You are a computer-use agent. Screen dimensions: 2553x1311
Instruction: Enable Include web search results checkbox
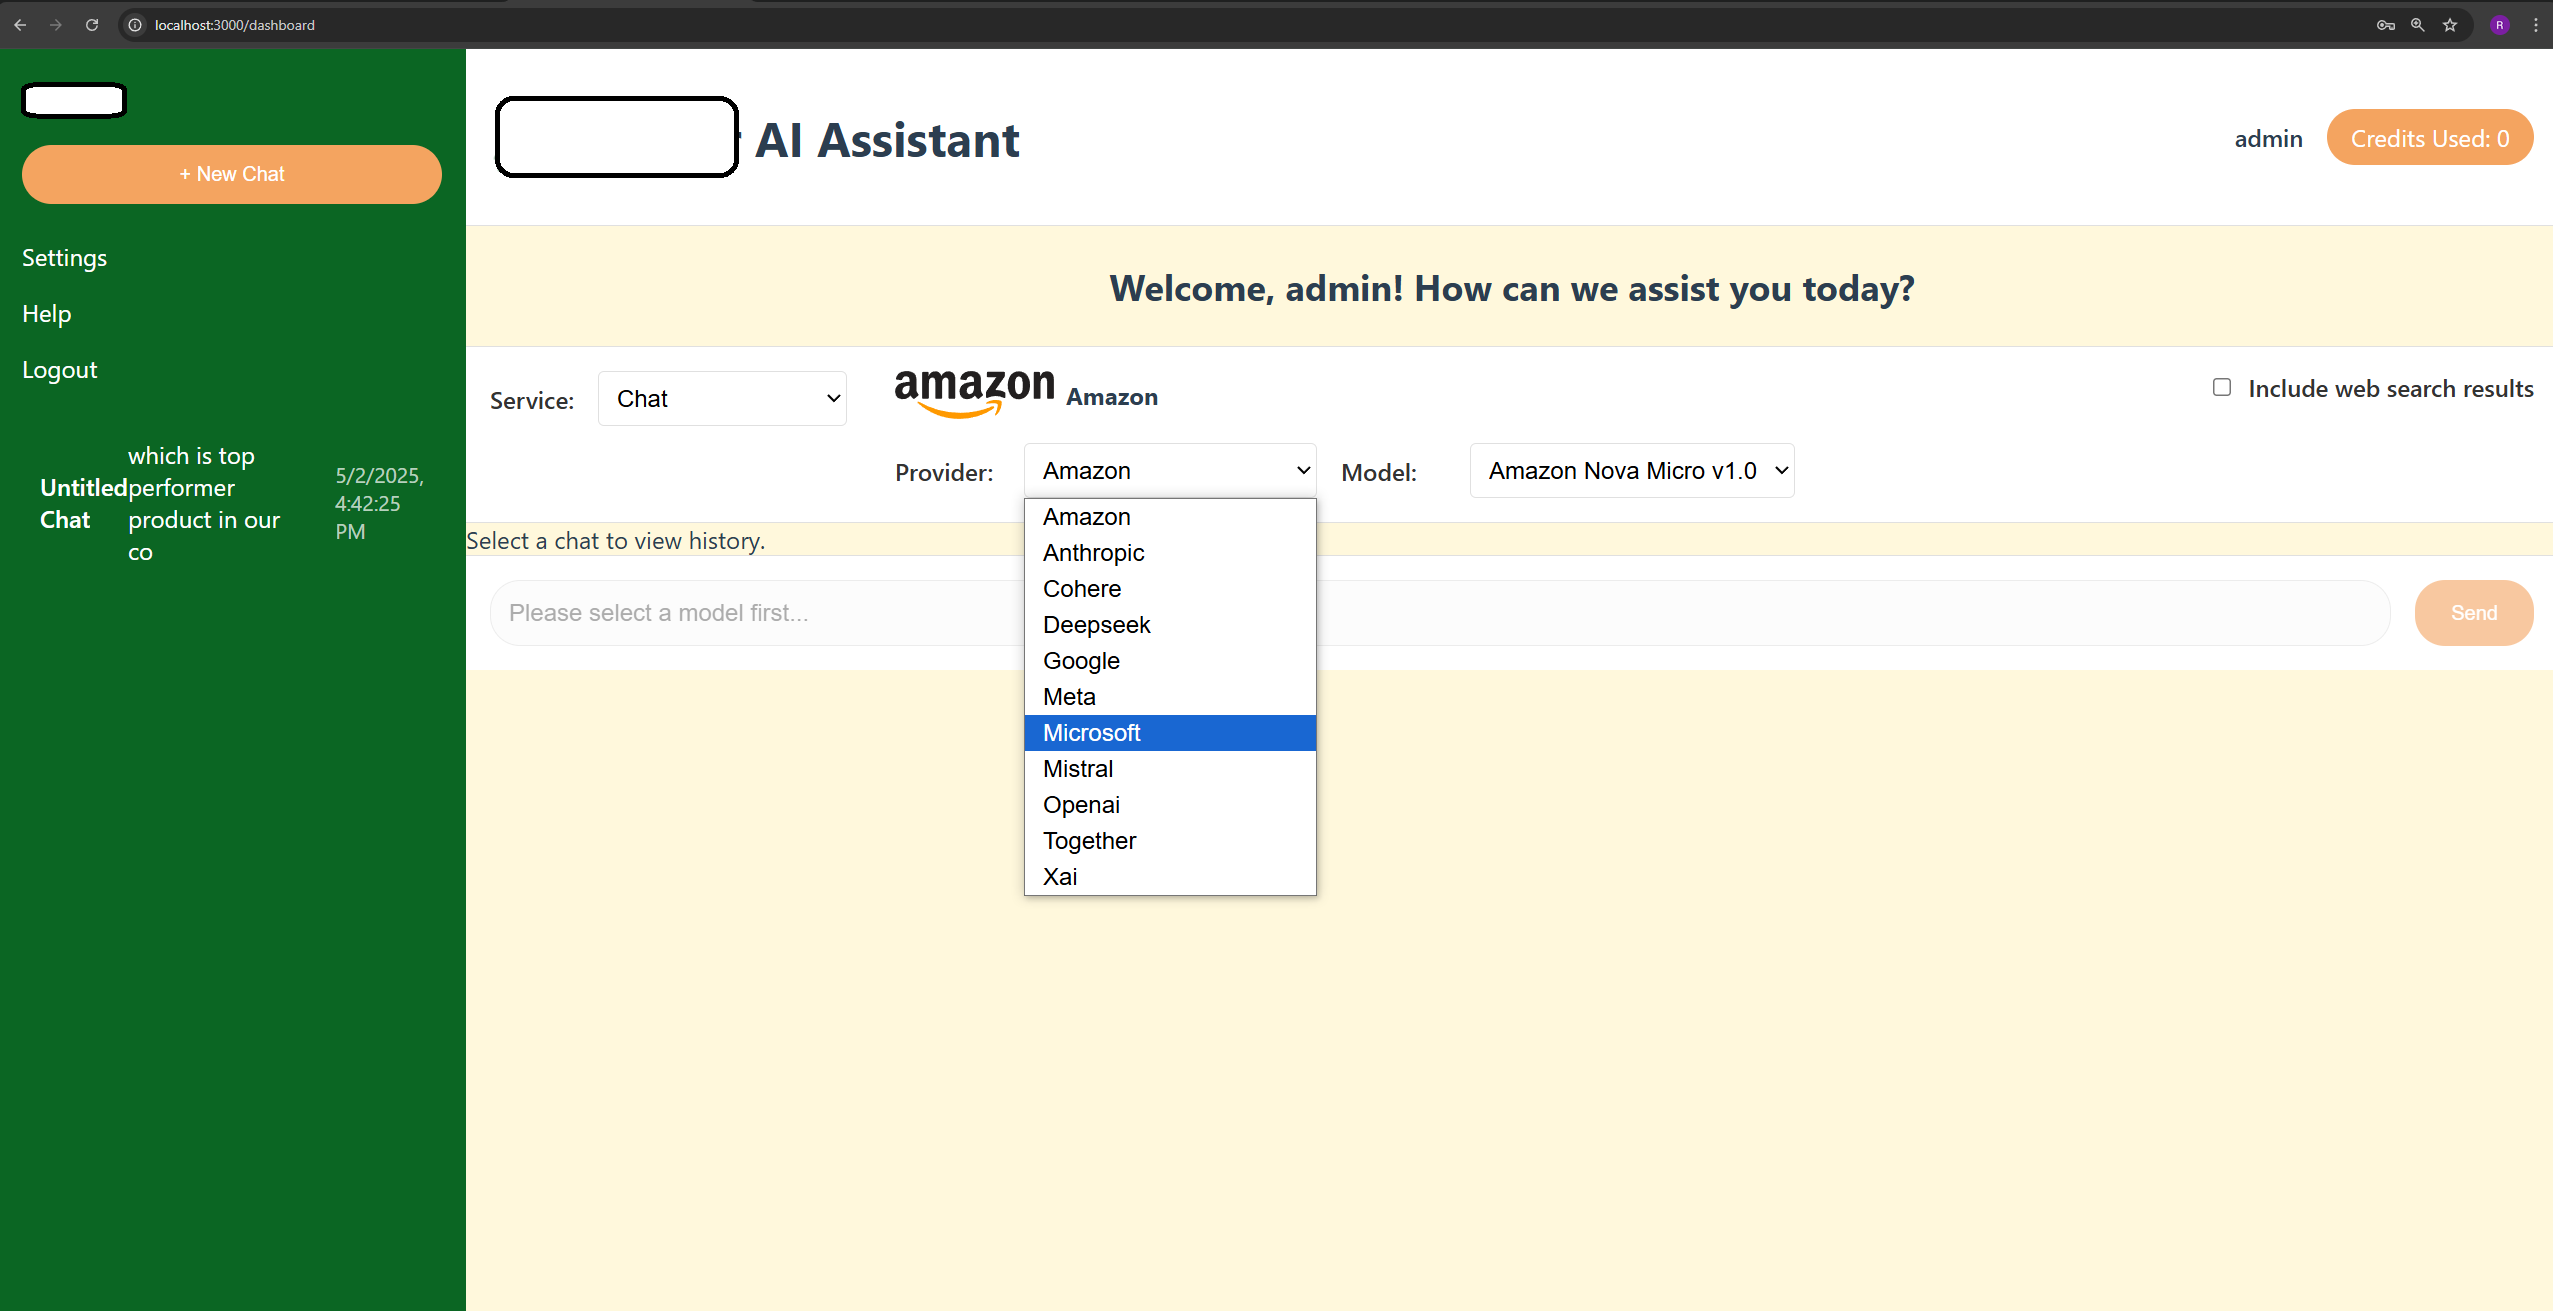click(x=2221, y=388)
